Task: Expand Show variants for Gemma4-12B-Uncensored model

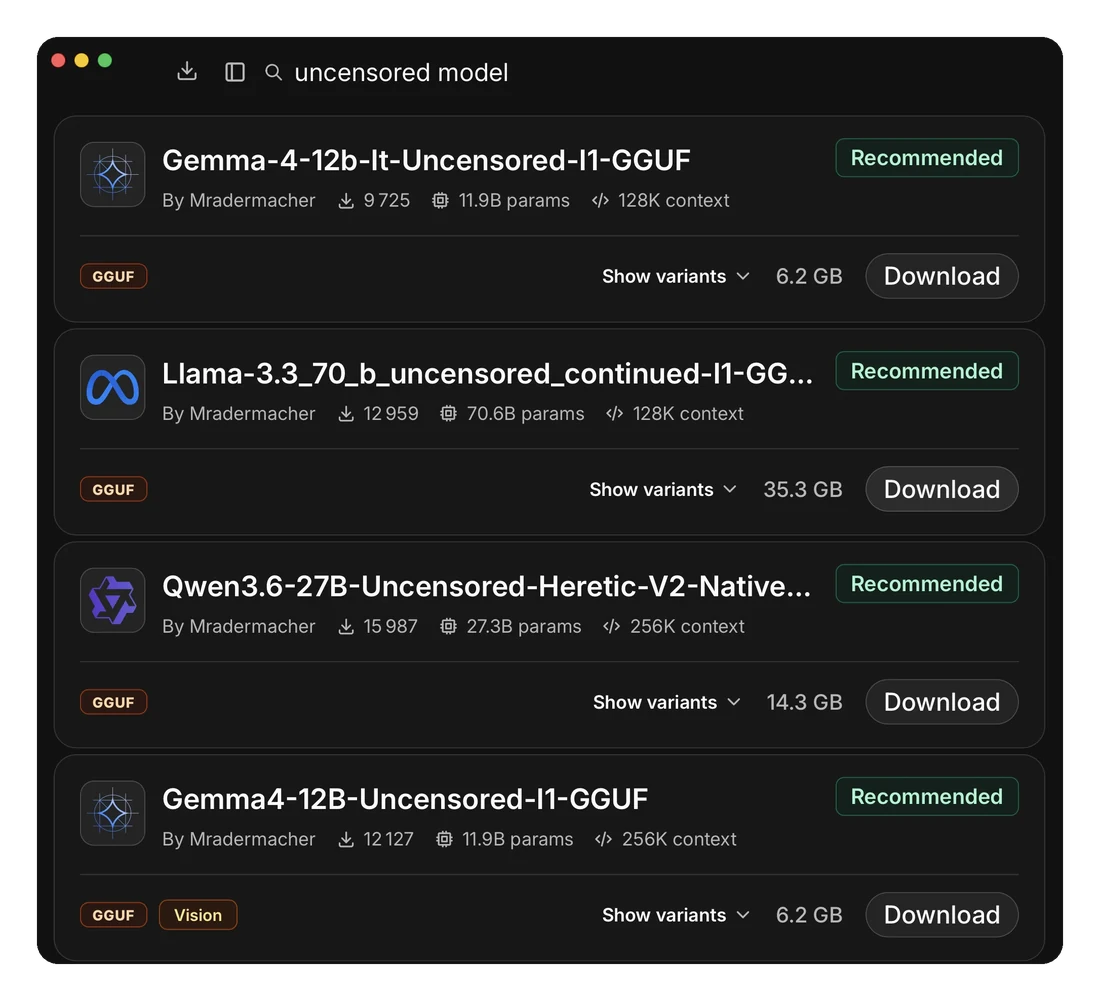Action: coord(676,915)
